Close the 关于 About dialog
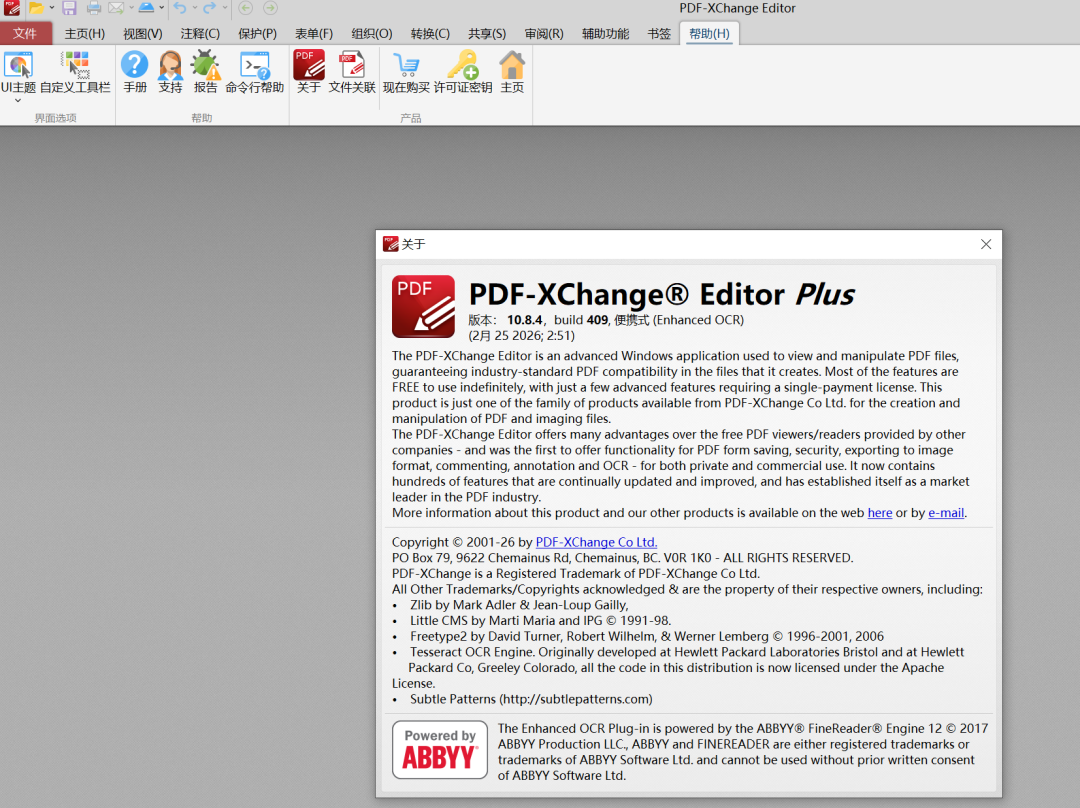The height and width of the screenshot is (808, 1080). tap(986, 244)
